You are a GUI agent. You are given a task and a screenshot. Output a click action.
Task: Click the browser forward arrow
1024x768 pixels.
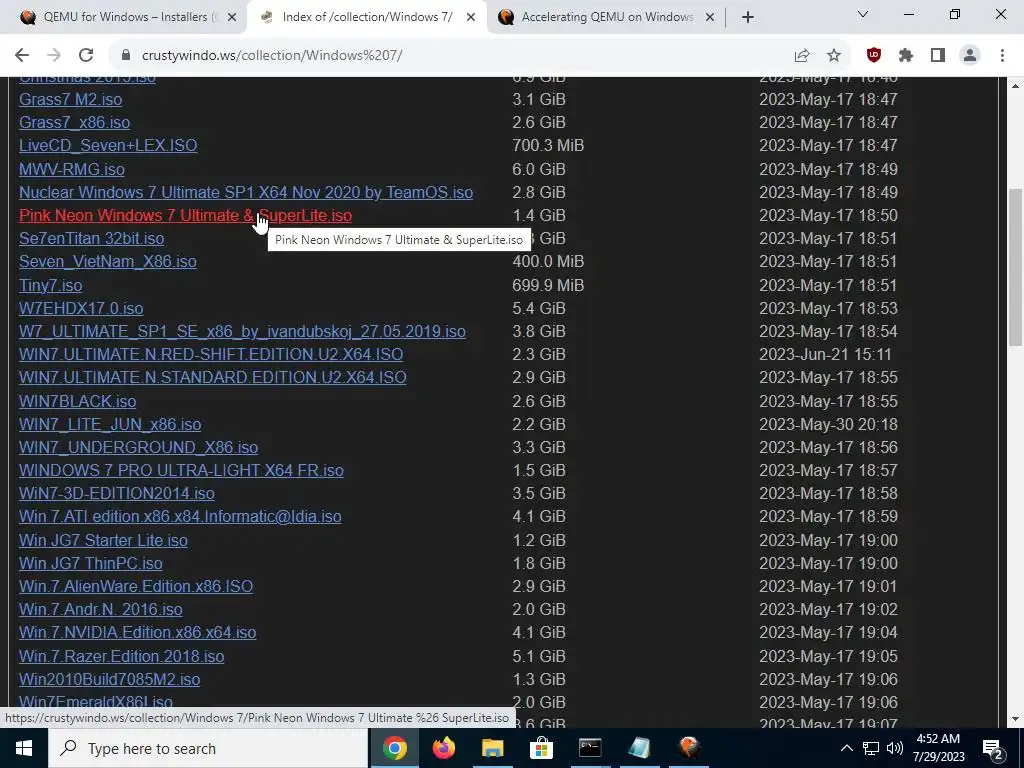click(x=54, y=56)
